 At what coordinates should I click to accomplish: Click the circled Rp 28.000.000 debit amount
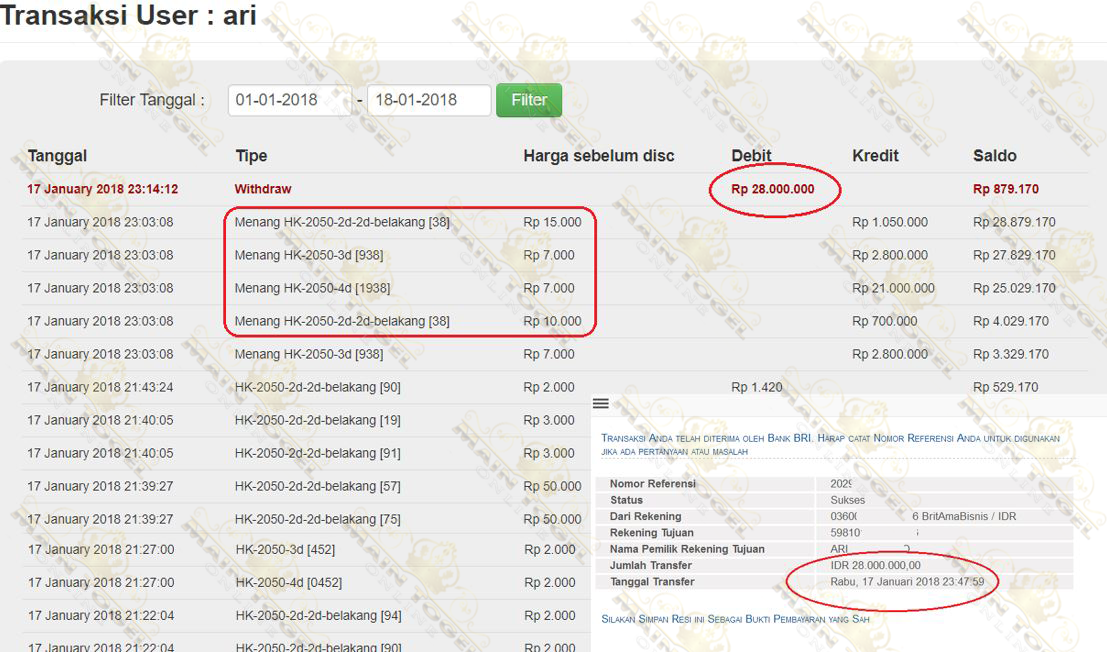coord(772,189)
